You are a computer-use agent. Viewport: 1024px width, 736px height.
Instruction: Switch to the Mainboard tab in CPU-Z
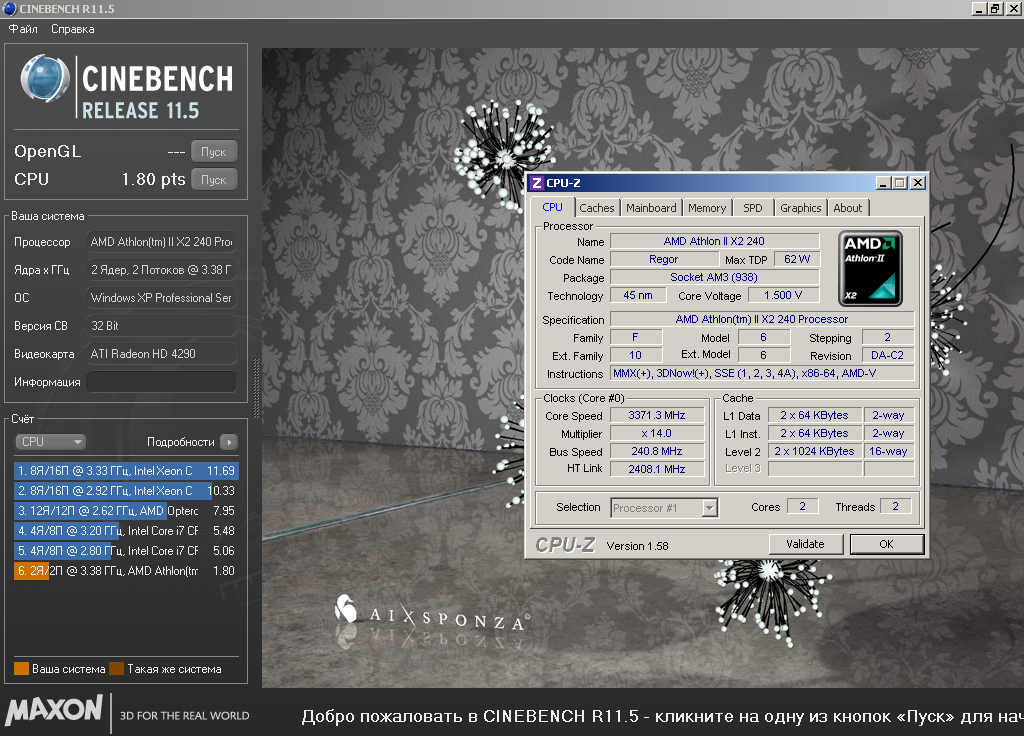point(651,208)
